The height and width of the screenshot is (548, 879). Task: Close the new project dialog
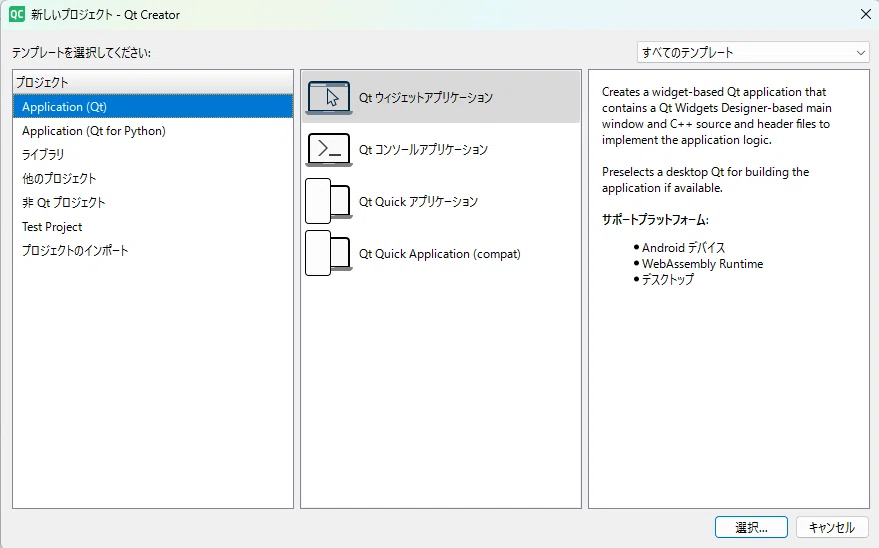(x=866, y=15)
